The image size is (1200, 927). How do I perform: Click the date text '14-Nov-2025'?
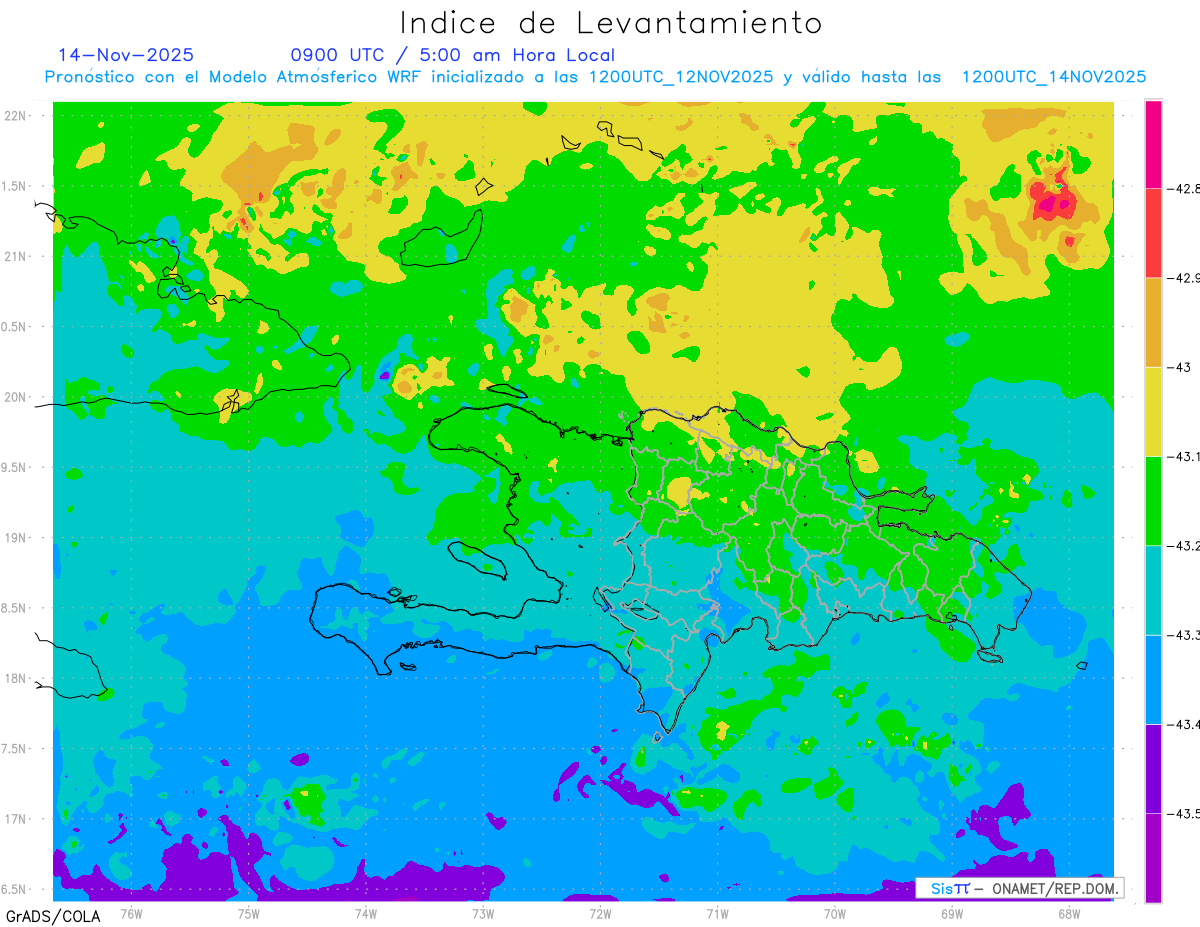tap(126, 55)
